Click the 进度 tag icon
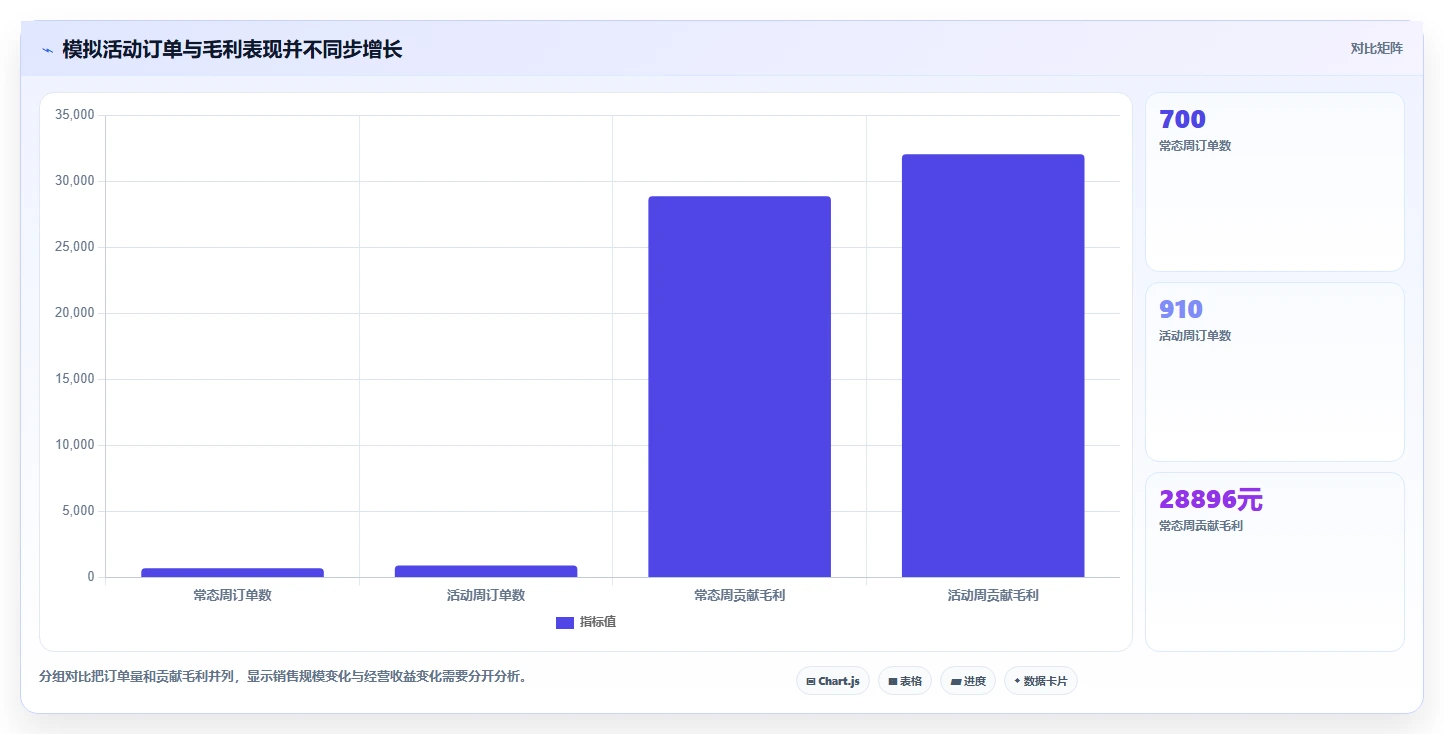Image resolution: width=1444 pixels, height=734 pixels. click(955, 681)
